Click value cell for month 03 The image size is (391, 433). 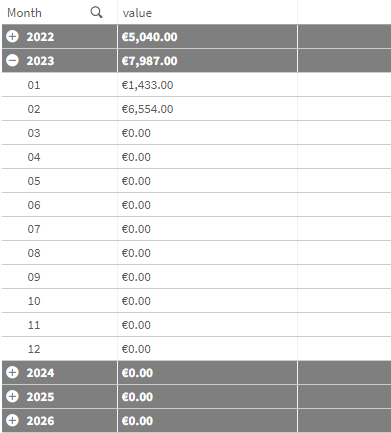(136, 133)
